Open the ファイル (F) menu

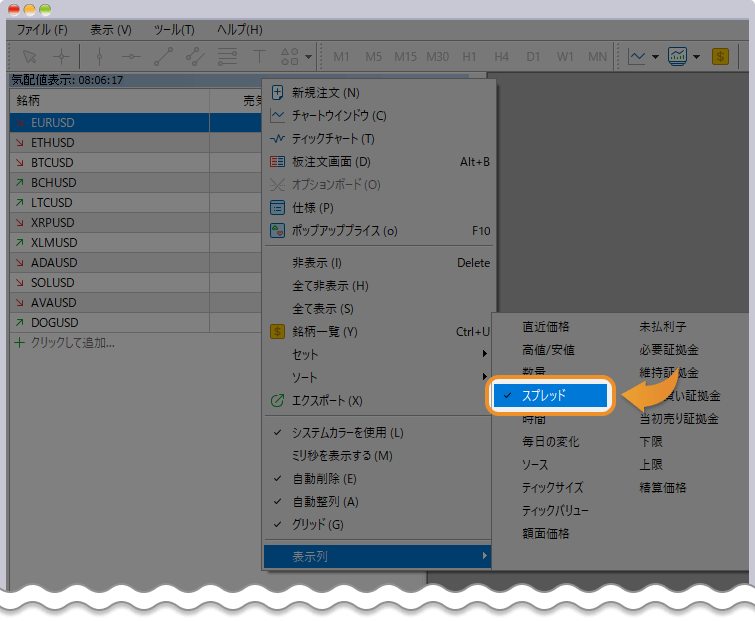[x=42, y=30]
